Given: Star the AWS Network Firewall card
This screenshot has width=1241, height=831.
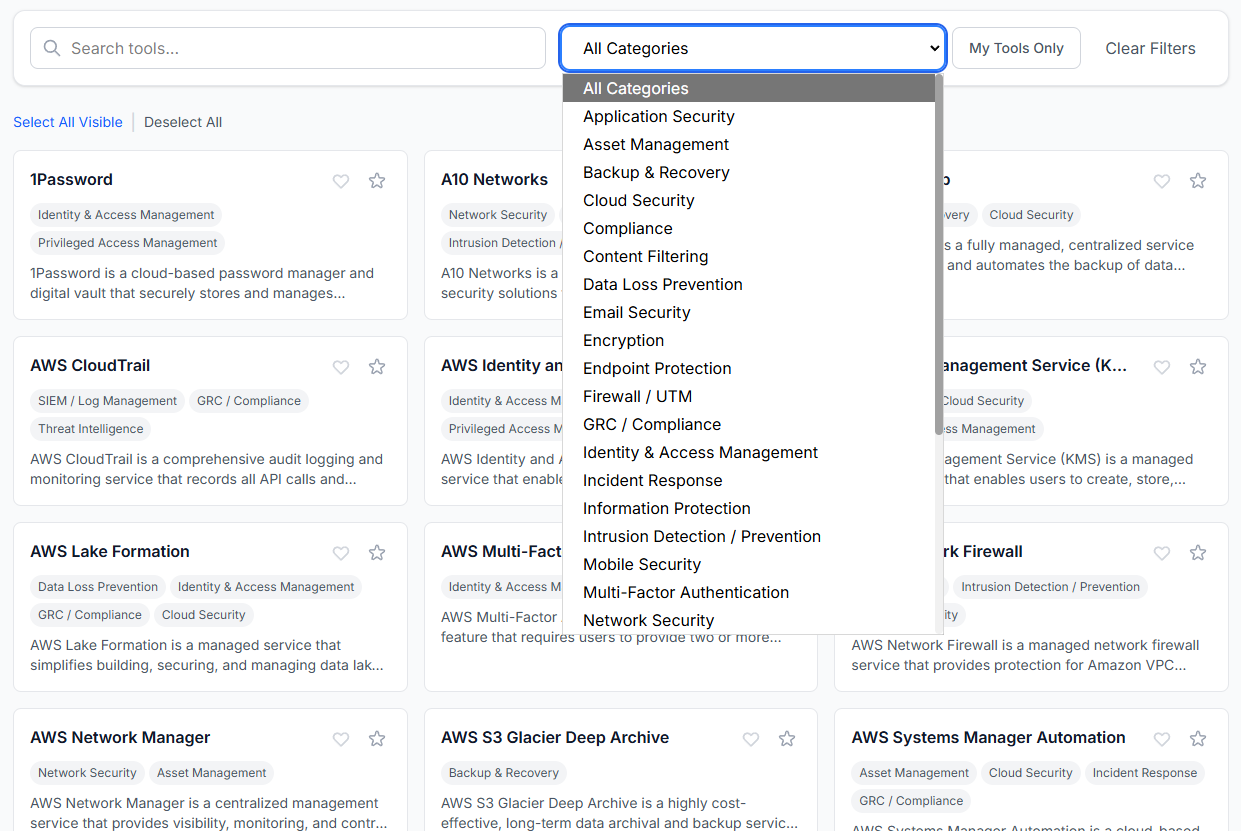Looking at the screenshot, I should (1198, 553).
